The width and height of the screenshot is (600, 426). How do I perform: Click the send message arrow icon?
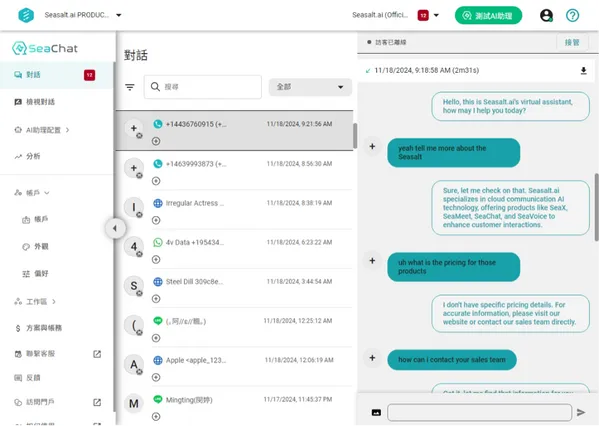581,412
